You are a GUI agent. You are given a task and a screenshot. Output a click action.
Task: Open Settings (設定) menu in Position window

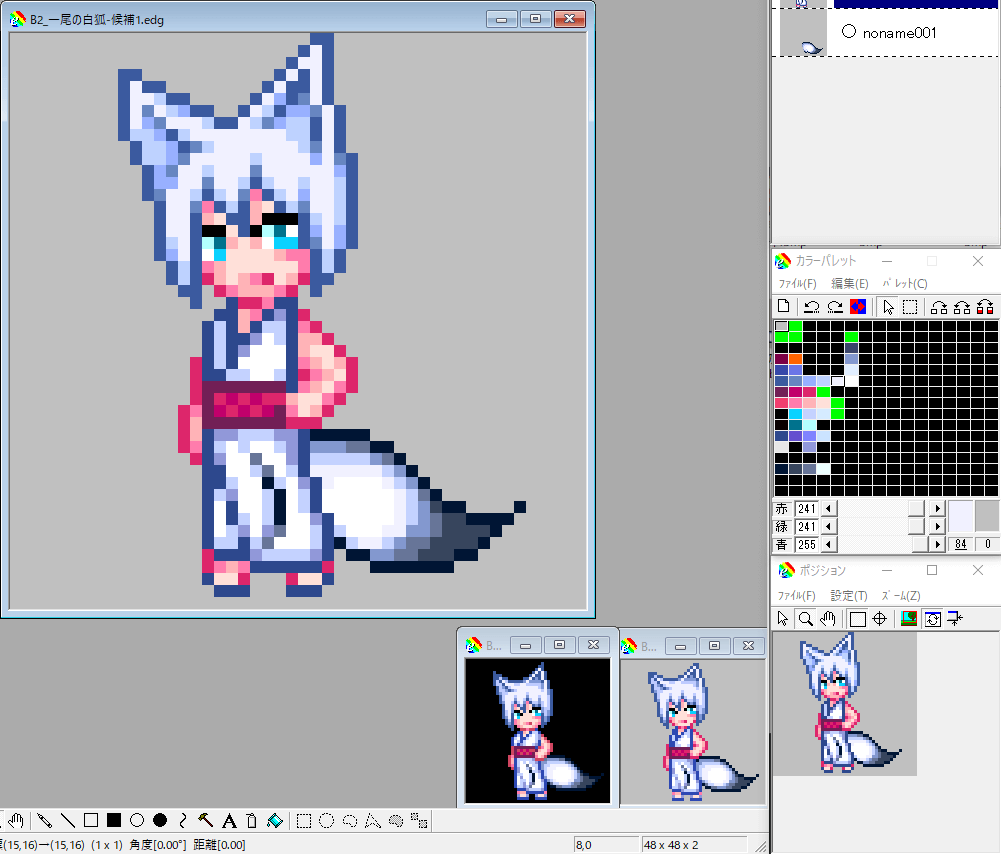848,596
